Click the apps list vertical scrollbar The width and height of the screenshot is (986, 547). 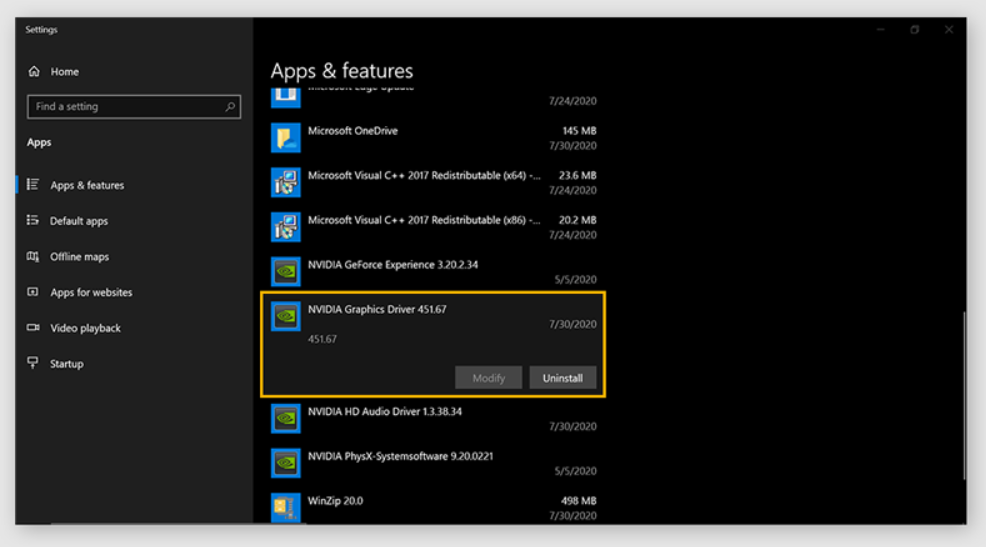964,396
